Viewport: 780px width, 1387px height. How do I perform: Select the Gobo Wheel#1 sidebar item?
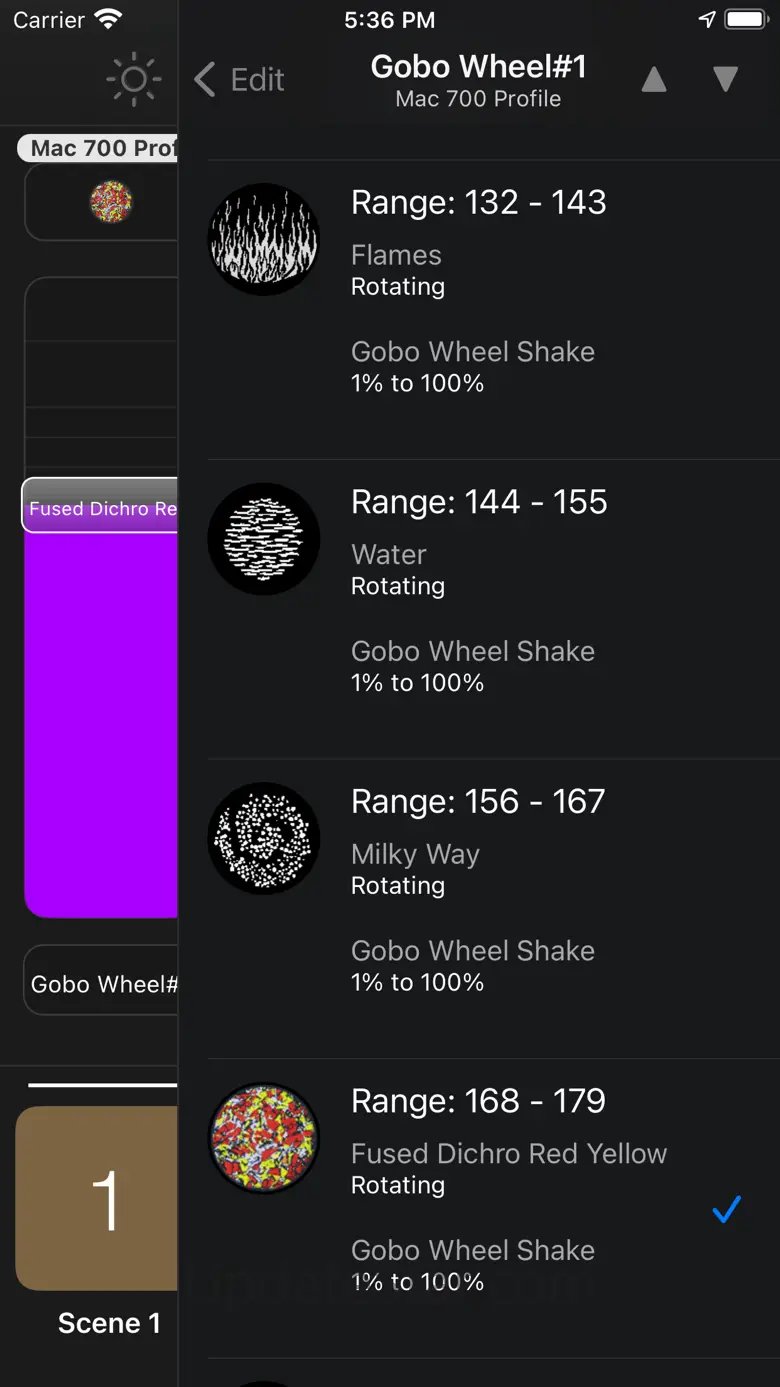(x=102, y=984)
